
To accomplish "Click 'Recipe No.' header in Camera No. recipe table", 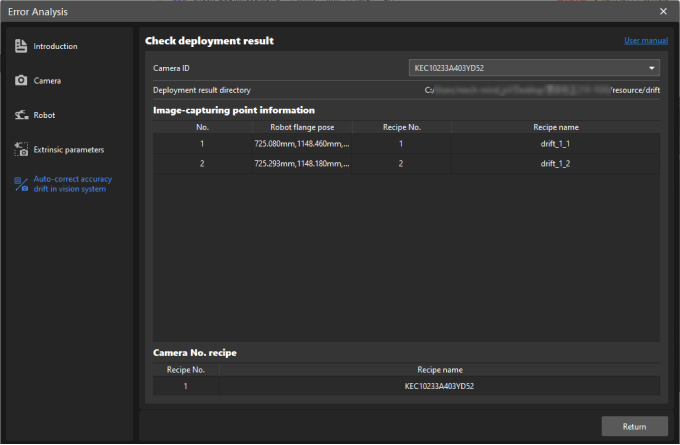I will (186, 370).
